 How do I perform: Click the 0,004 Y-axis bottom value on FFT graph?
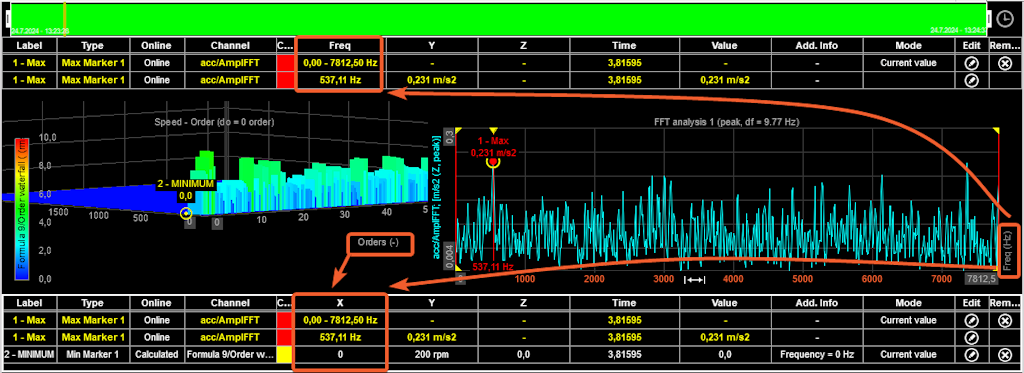[x=449, y=256]
